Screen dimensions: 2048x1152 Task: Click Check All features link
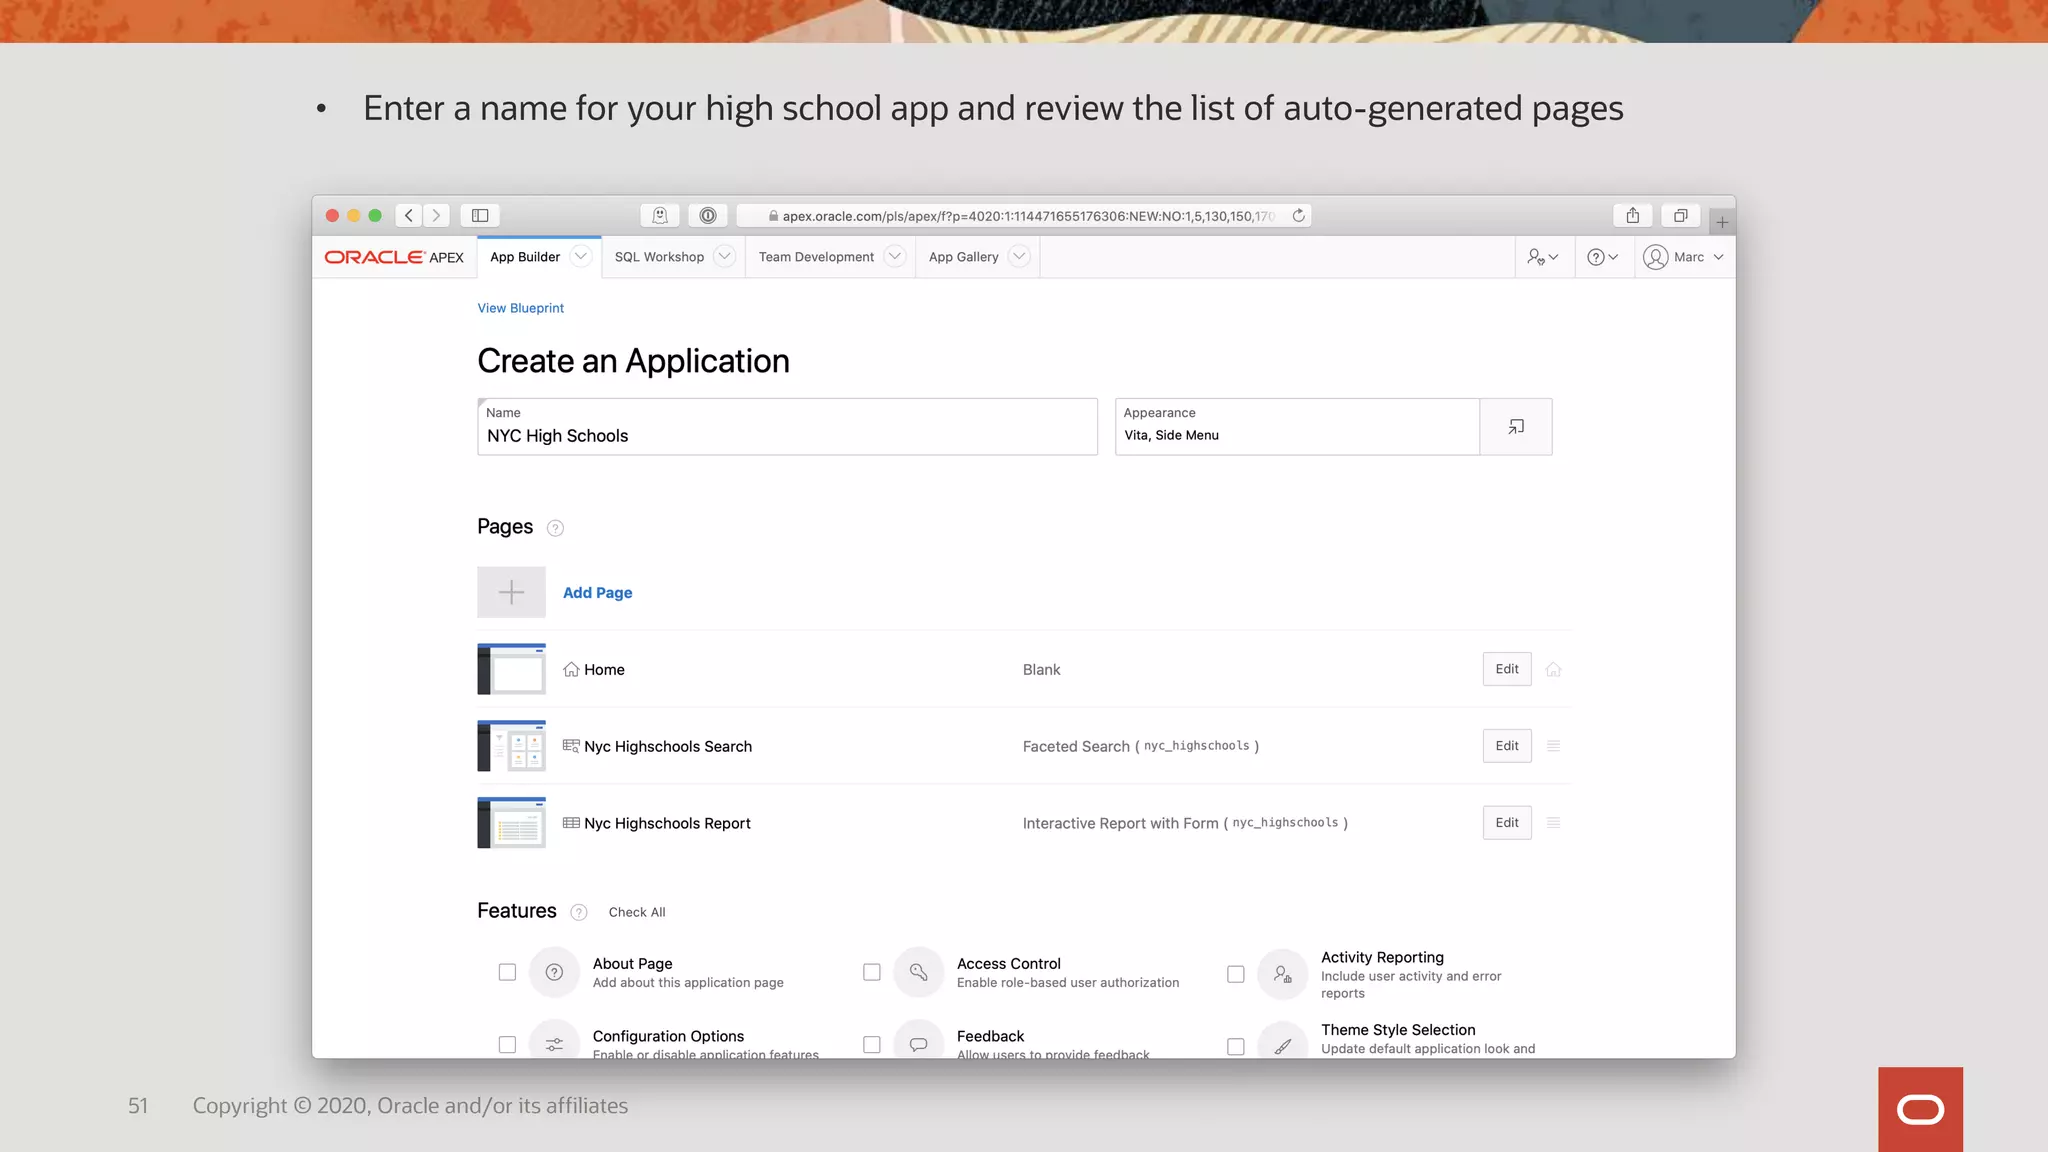(x=637, y=912)
